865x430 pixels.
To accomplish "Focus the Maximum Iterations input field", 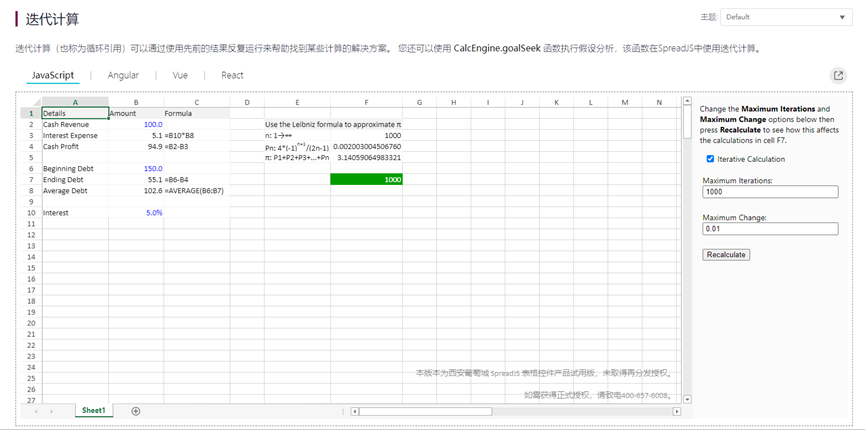I will 770,192.
